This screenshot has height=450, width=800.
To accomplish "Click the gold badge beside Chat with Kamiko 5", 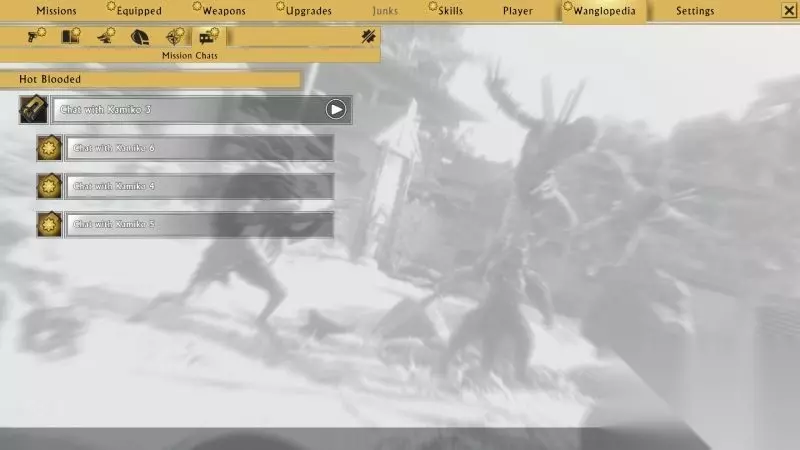I will [49, 224].
